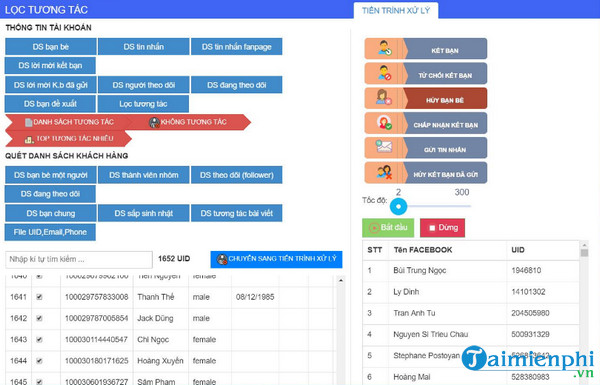
Task: Click the Tốc độ slider track
Action: 438,206
